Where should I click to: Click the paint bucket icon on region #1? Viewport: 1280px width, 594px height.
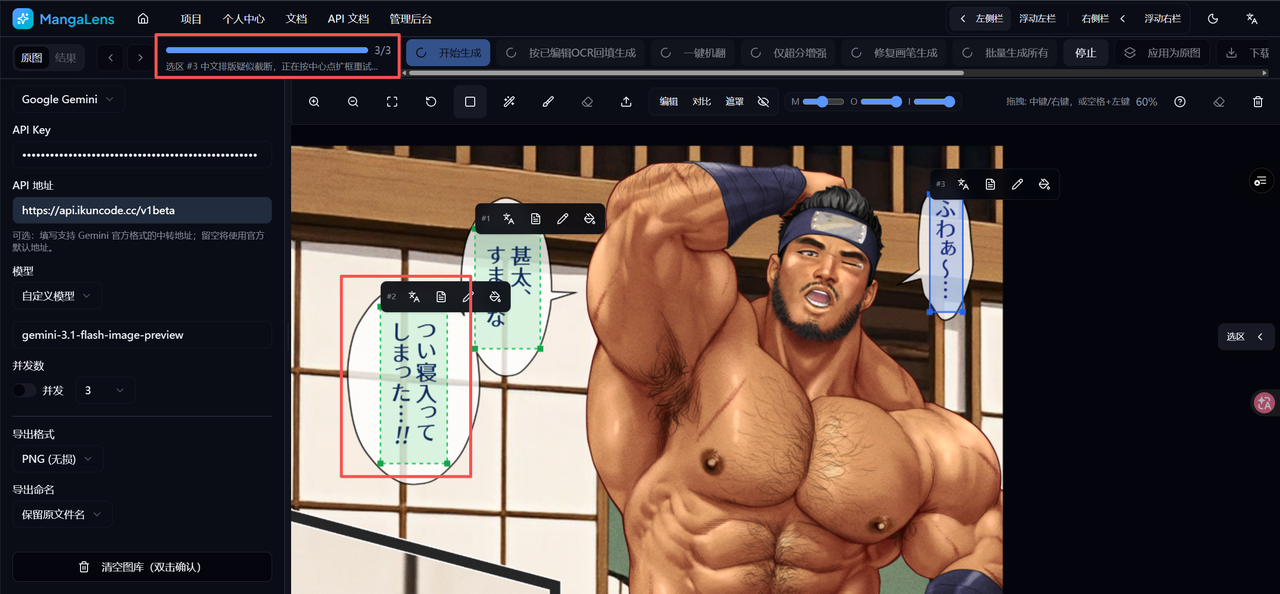click(590, 218)
